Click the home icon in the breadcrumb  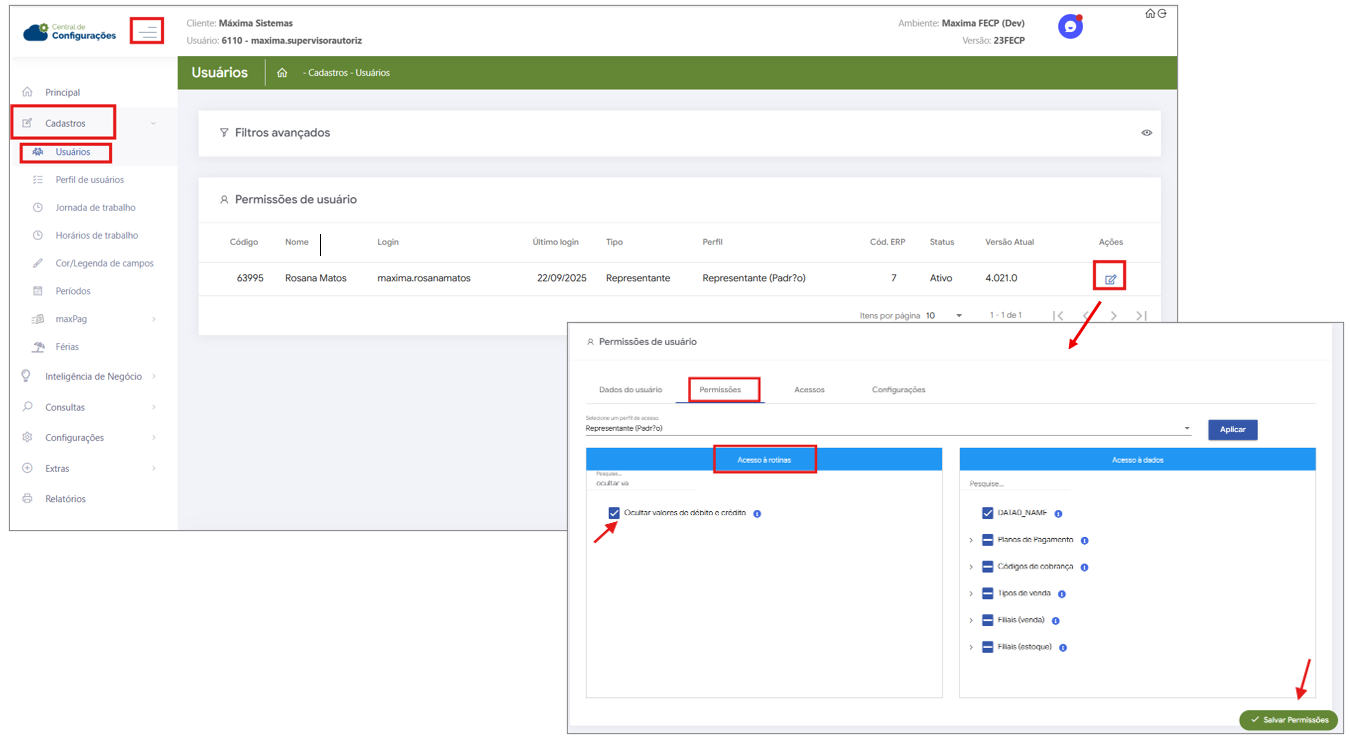pos(282,73)
